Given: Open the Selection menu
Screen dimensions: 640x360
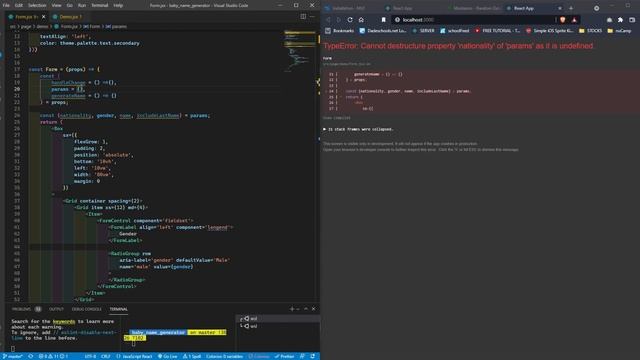Looking at the screenshot, I should click(37, 5).
